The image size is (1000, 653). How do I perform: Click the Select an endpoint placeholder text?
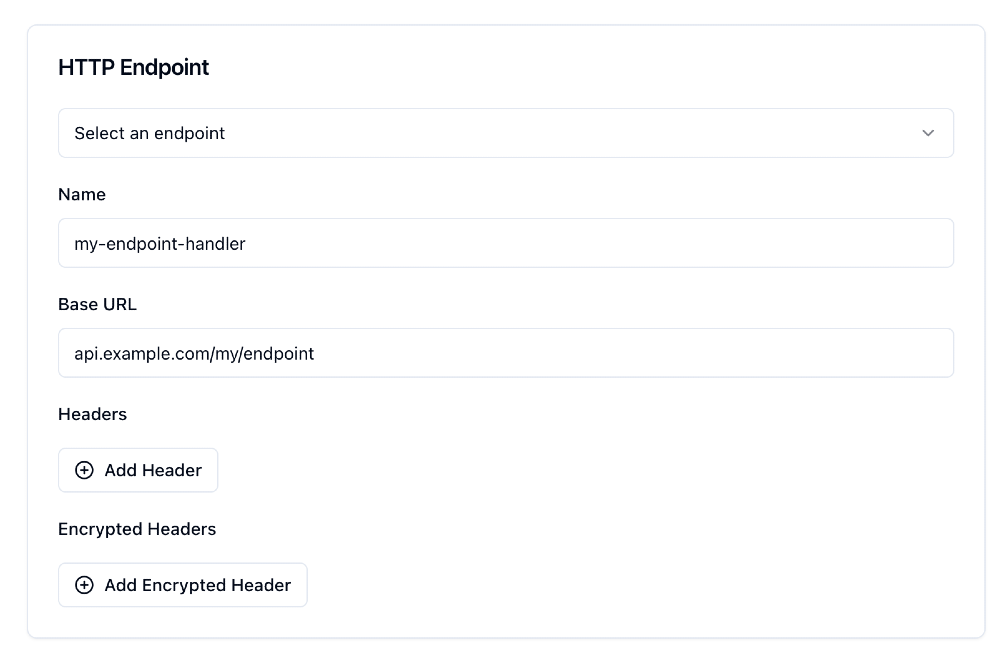[x=150, y=132]
